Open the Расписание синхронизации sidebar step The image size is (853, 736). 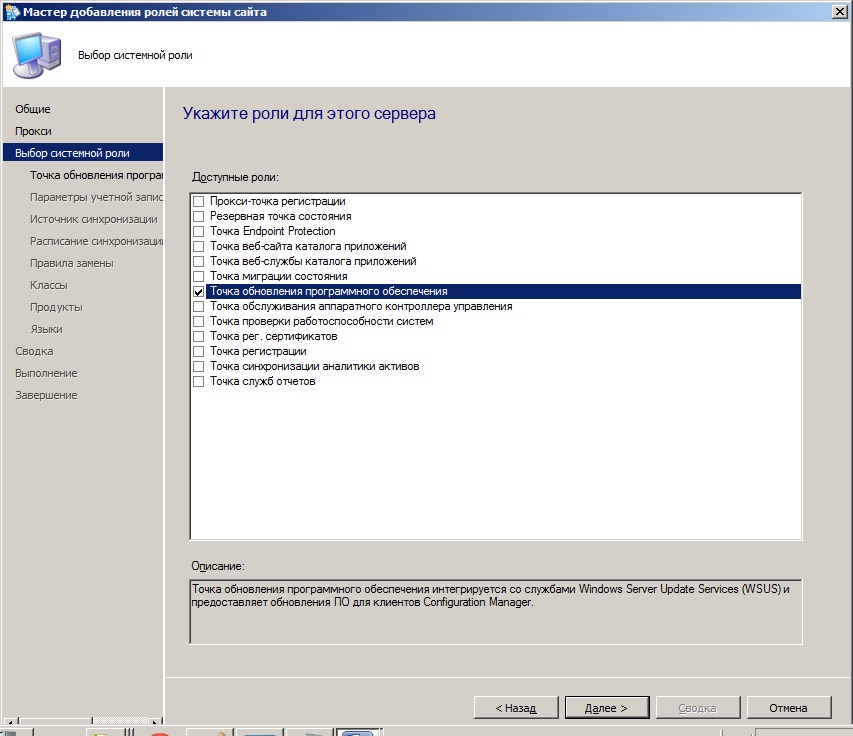tap(96, 241)
